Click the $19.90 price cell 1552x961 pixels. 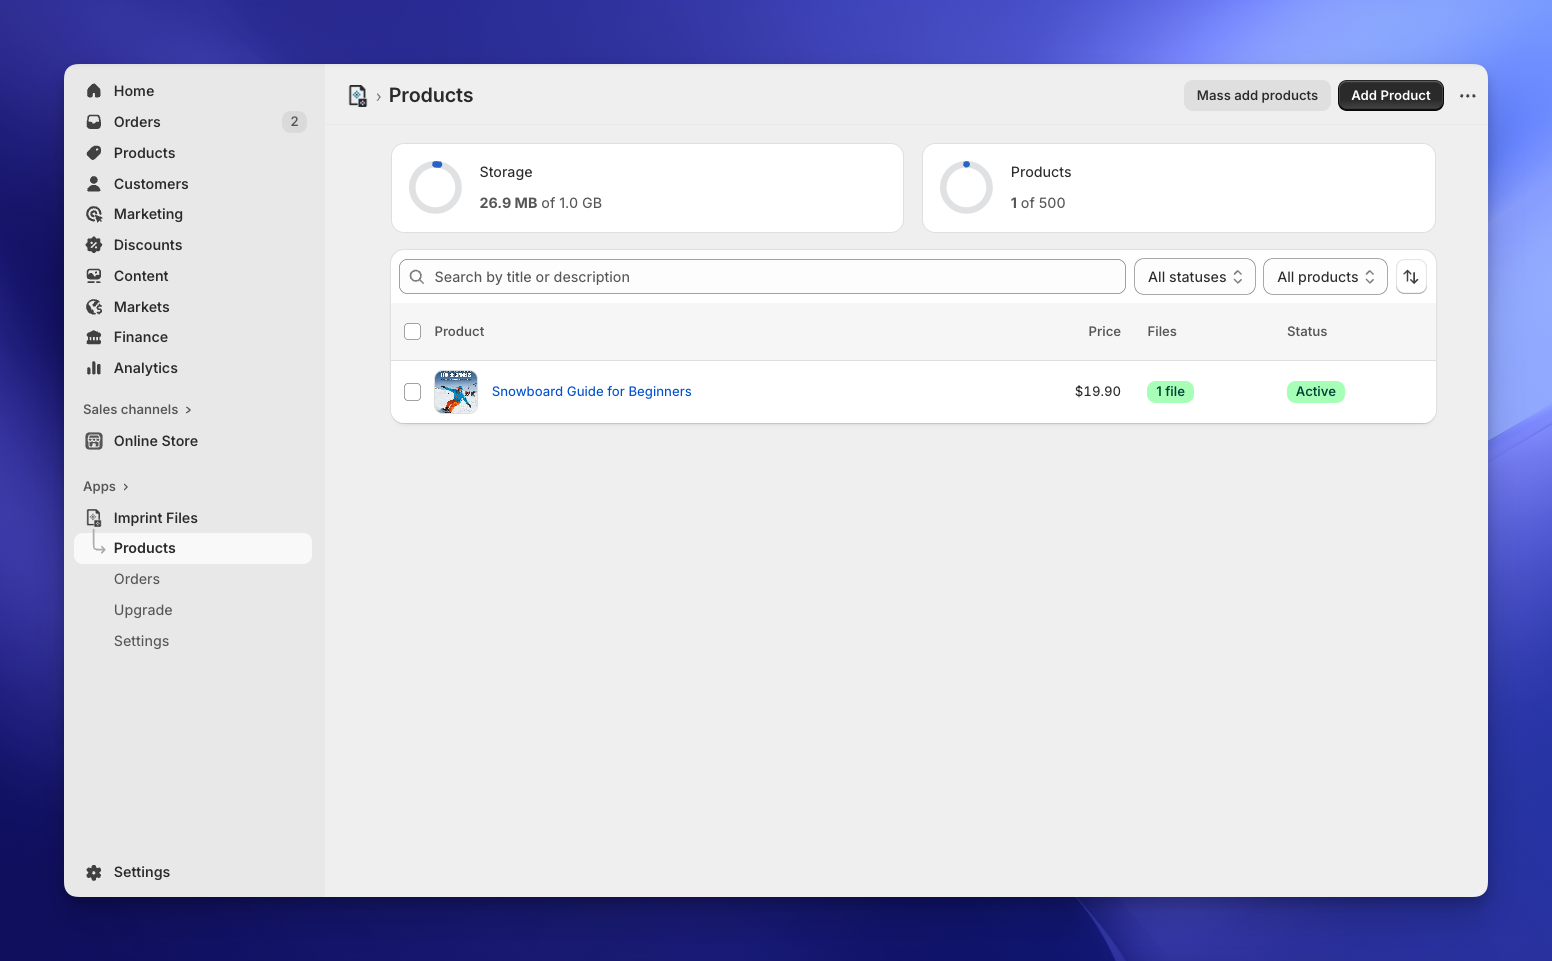[1098, 392]
